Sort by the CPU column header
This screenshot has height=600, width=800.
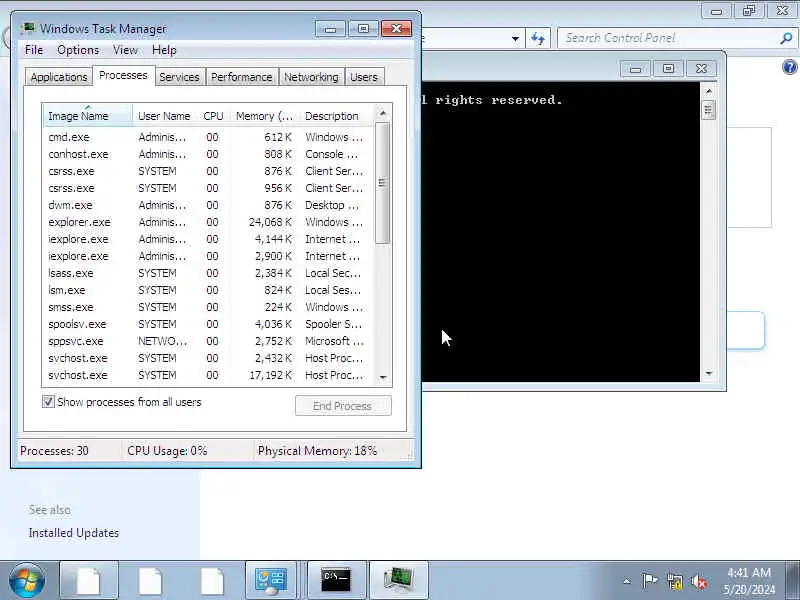coord(213,116)
